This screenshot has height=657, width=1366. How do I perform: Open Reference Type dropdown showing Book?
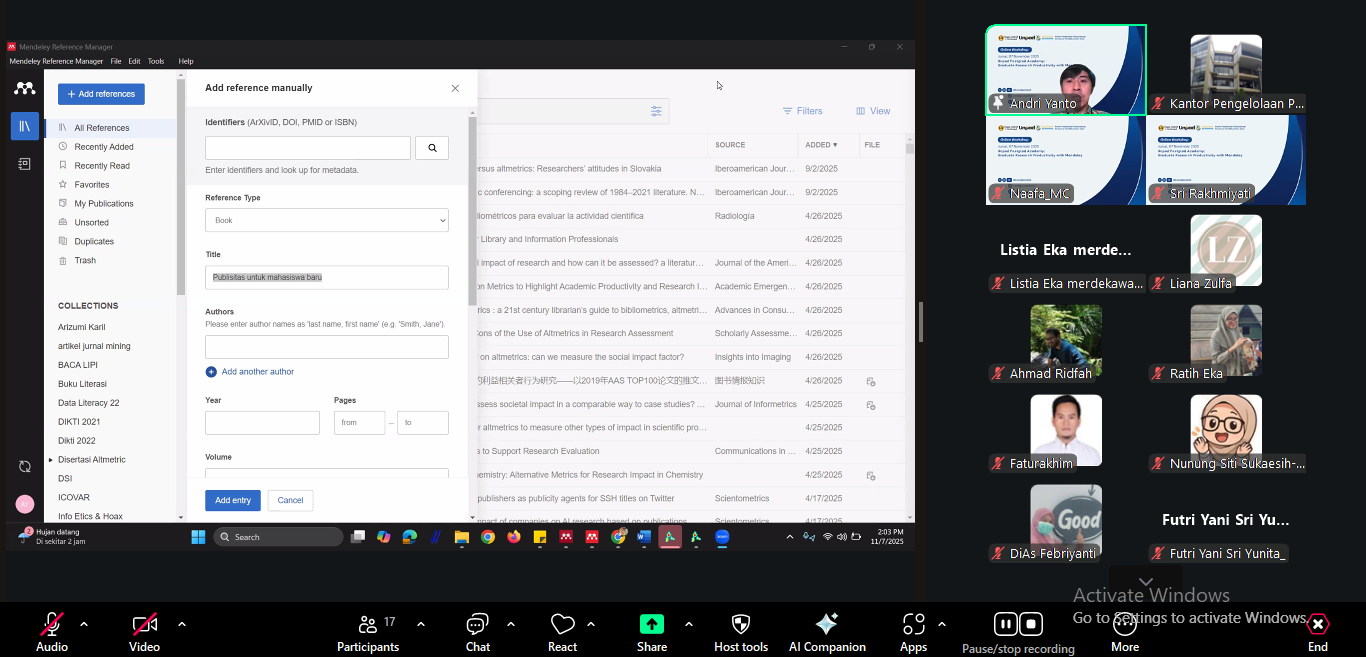(327, 220)
